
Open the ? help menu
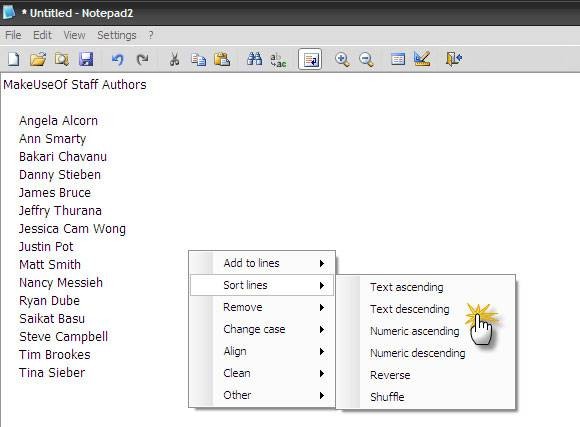point(151,35)
